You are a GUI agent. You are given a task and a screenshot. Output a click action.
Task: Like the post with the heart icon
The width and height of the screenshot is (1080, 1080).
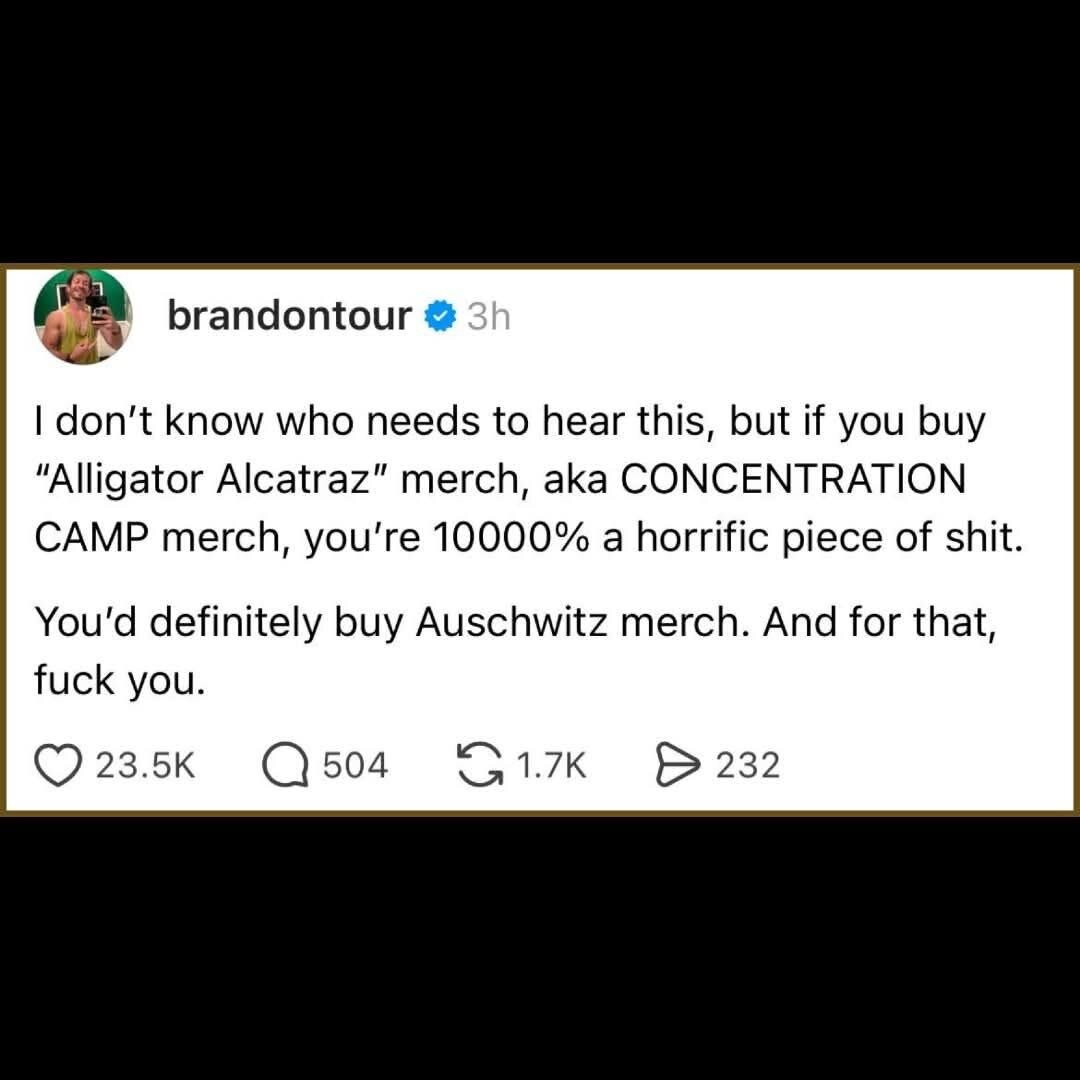[59, 765]
